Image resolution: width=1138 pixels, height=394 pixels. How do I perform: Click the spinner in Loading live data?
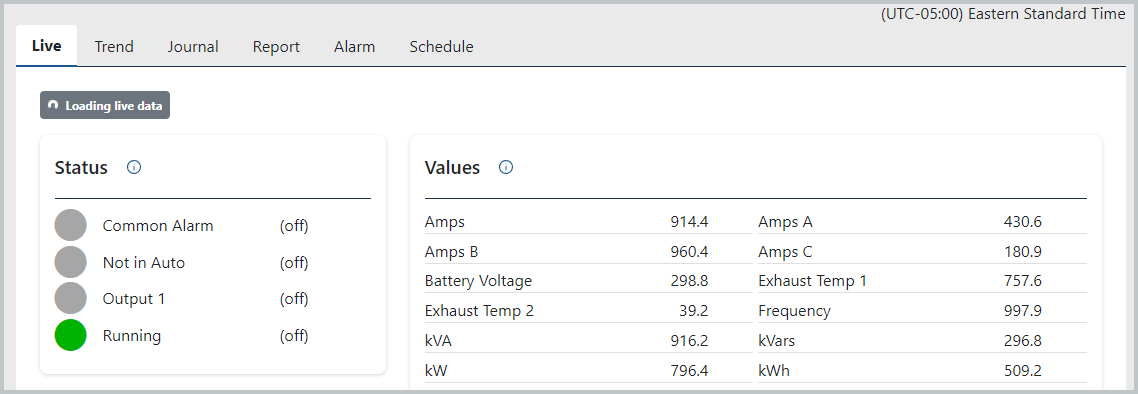click(x=53, y=105)
